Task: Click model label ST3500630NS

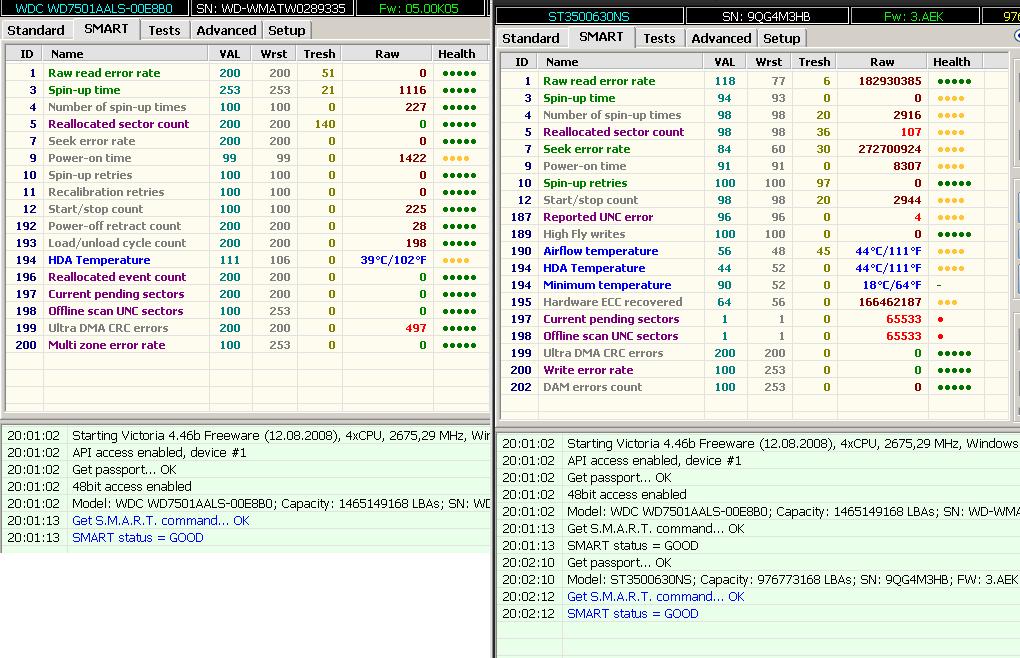Action: tap(589, 16)
